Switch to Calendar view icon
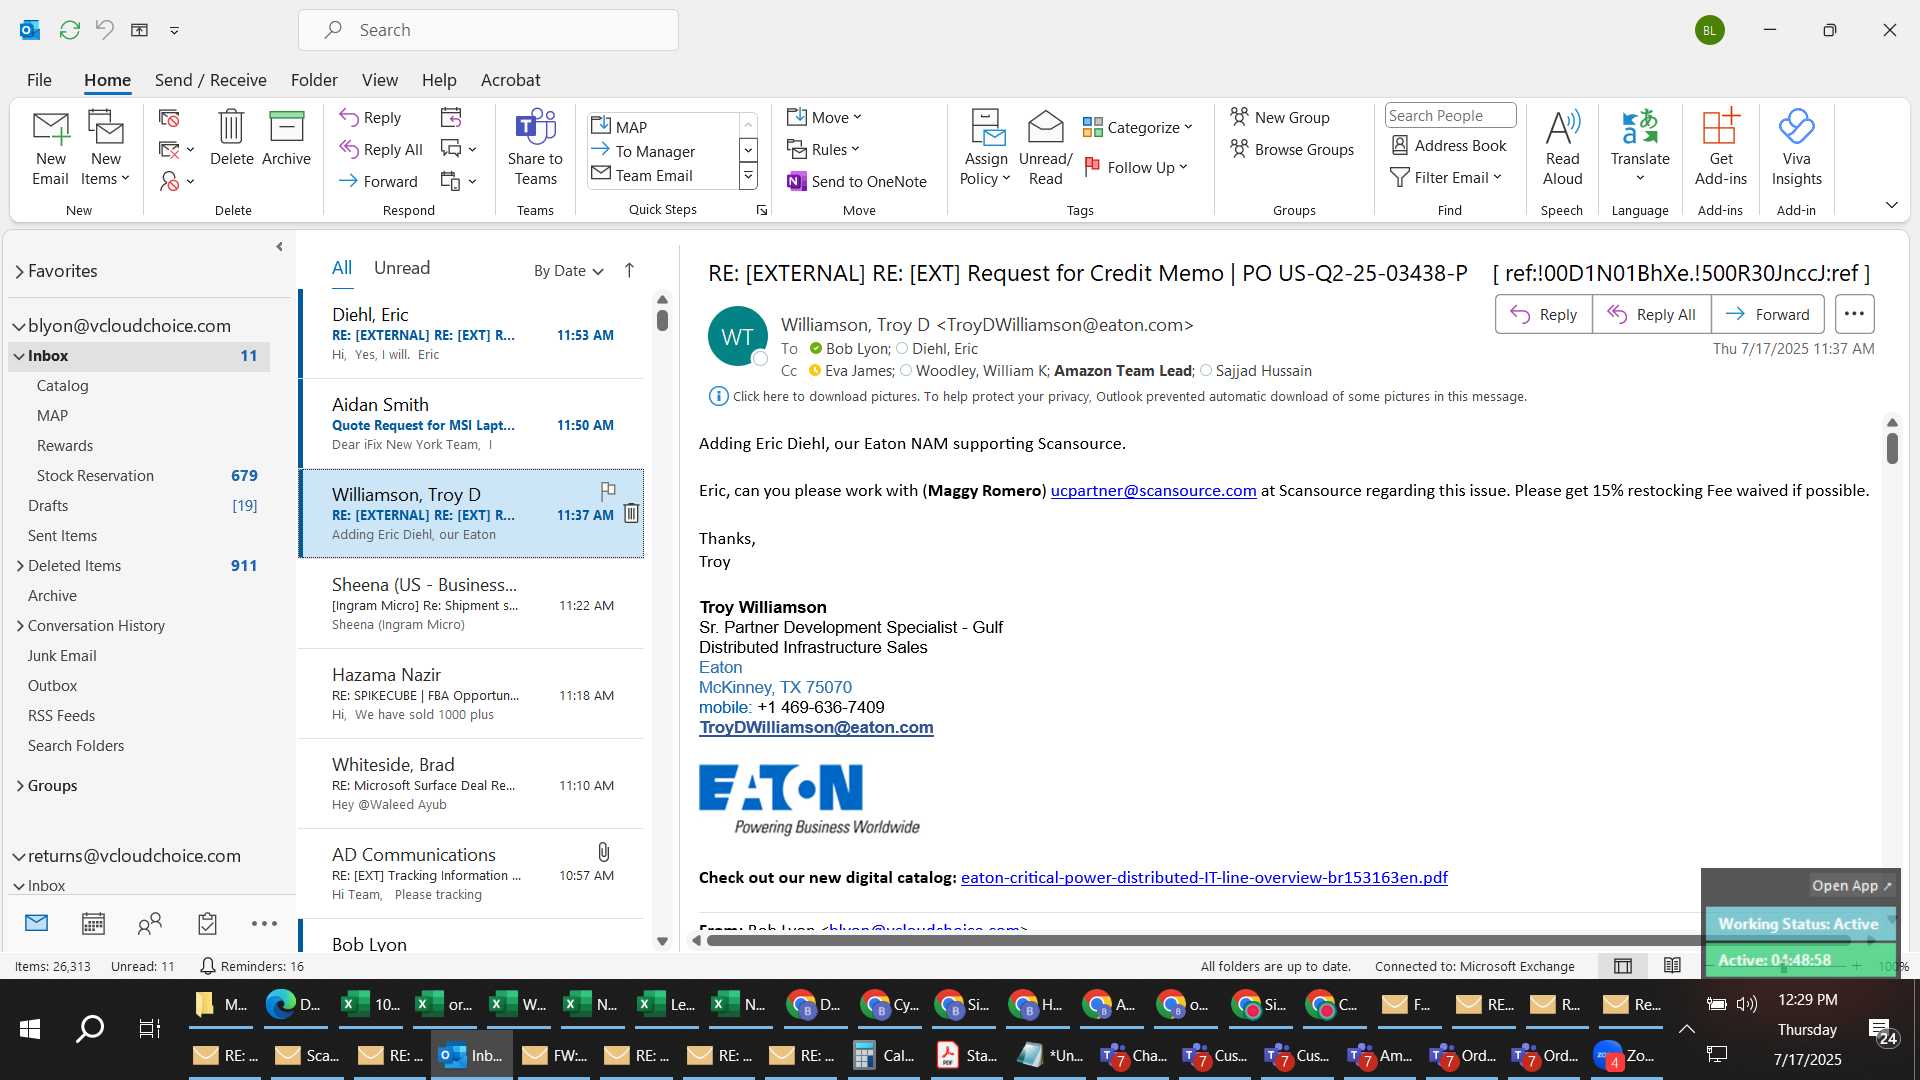Screen dimensions: 1920x1080 [93, 923]
